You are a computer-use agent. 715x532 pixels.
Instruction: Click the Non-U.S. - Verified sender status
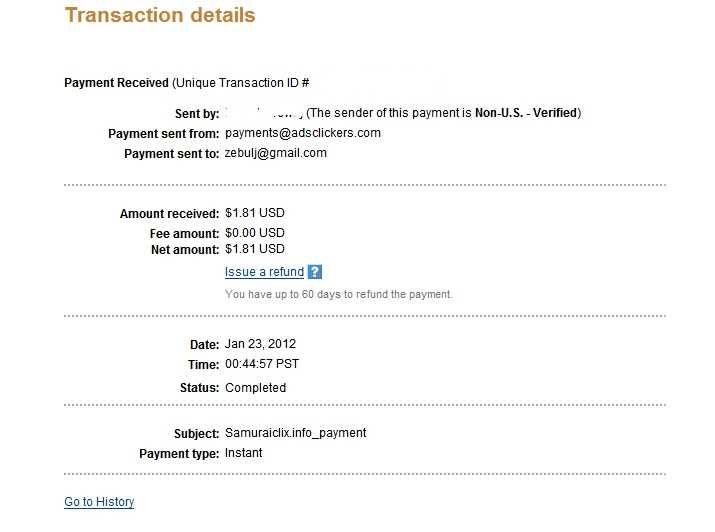pyautogui.click(x=526, y=113)
